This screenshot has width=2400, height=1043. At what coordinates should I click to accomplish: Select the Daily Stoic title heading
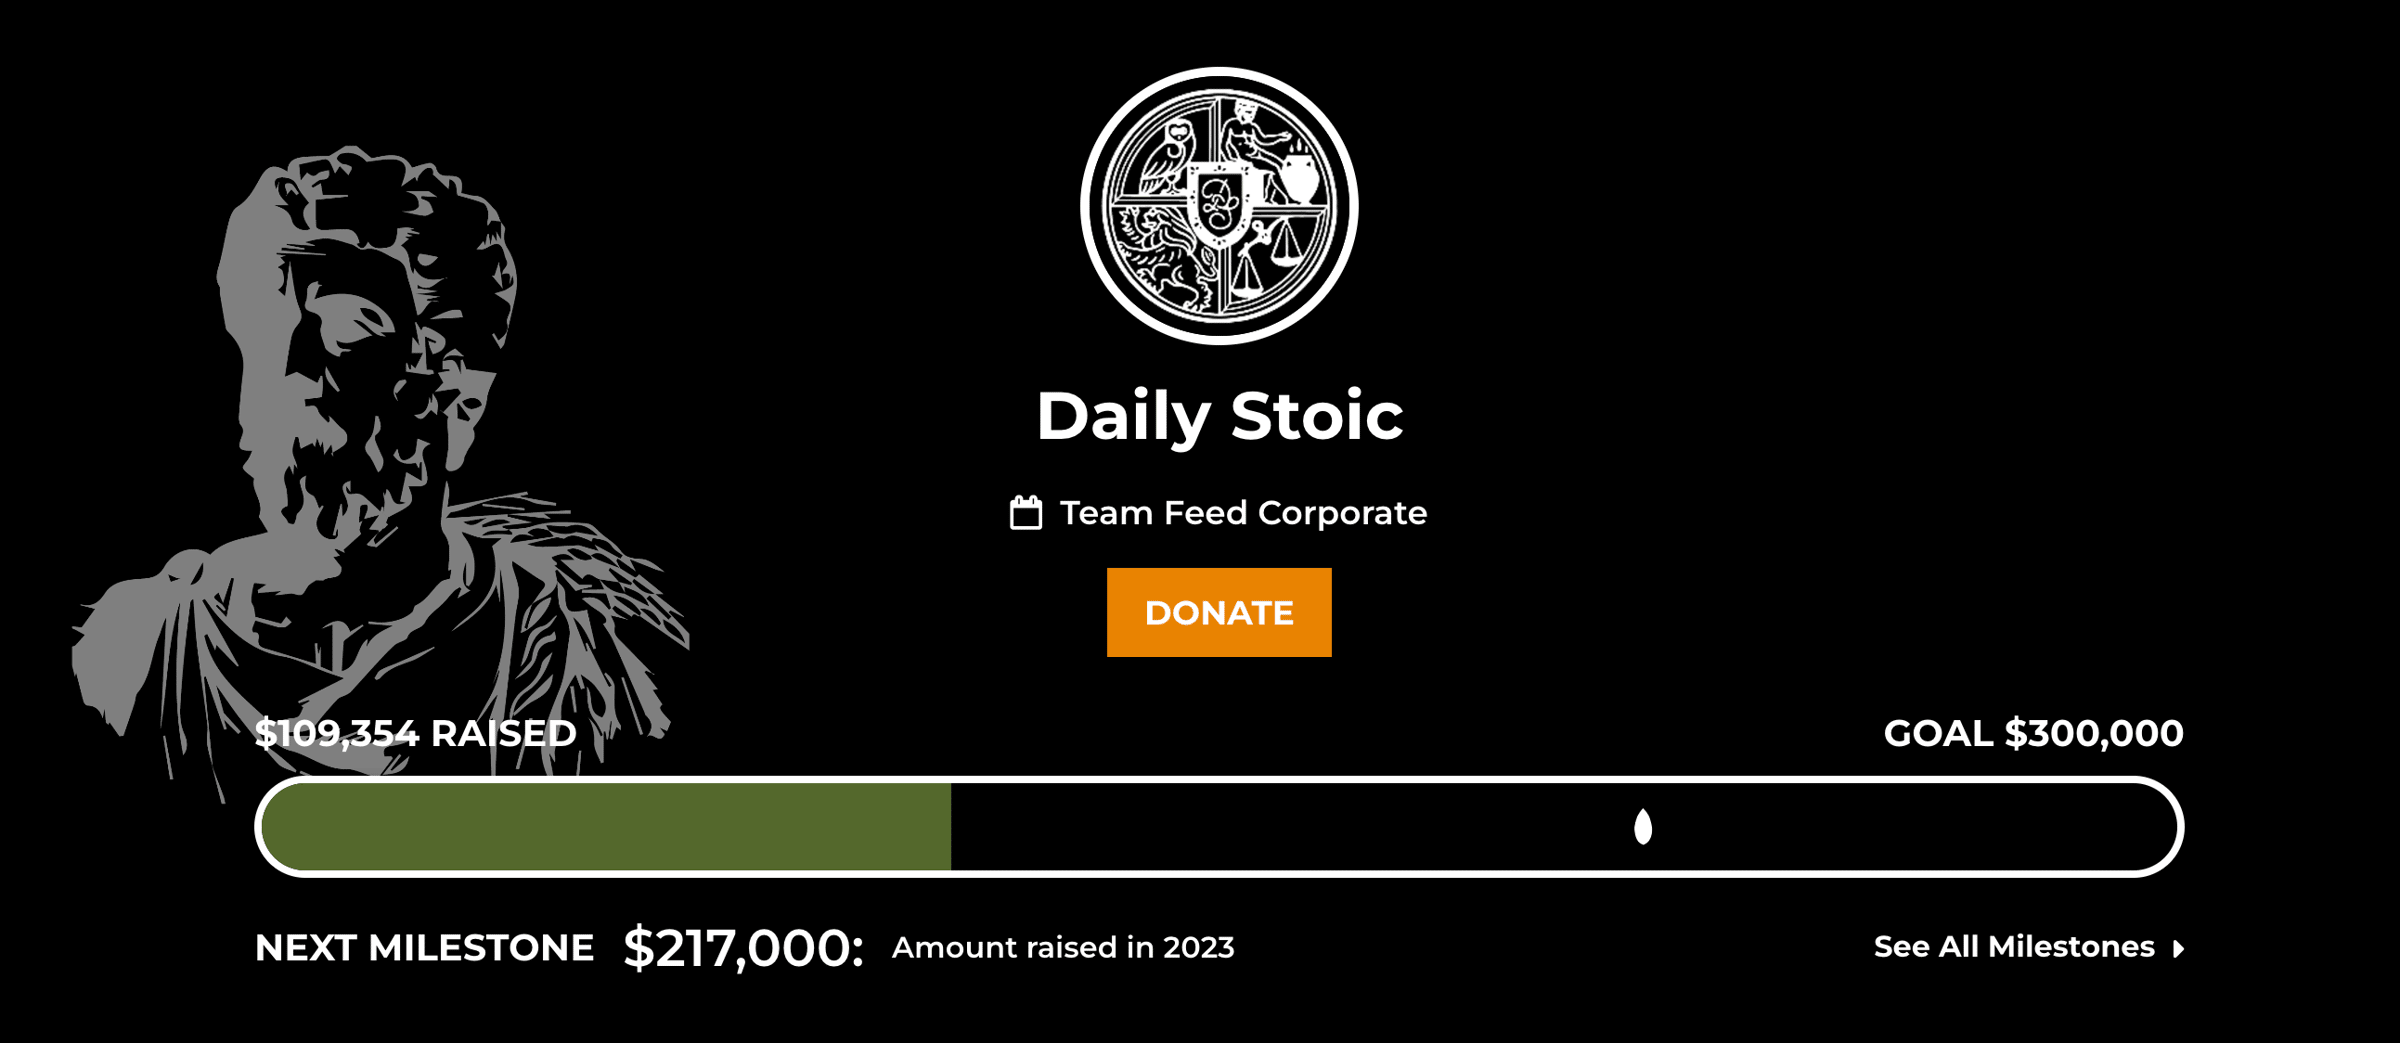(x=1219, y=416)
